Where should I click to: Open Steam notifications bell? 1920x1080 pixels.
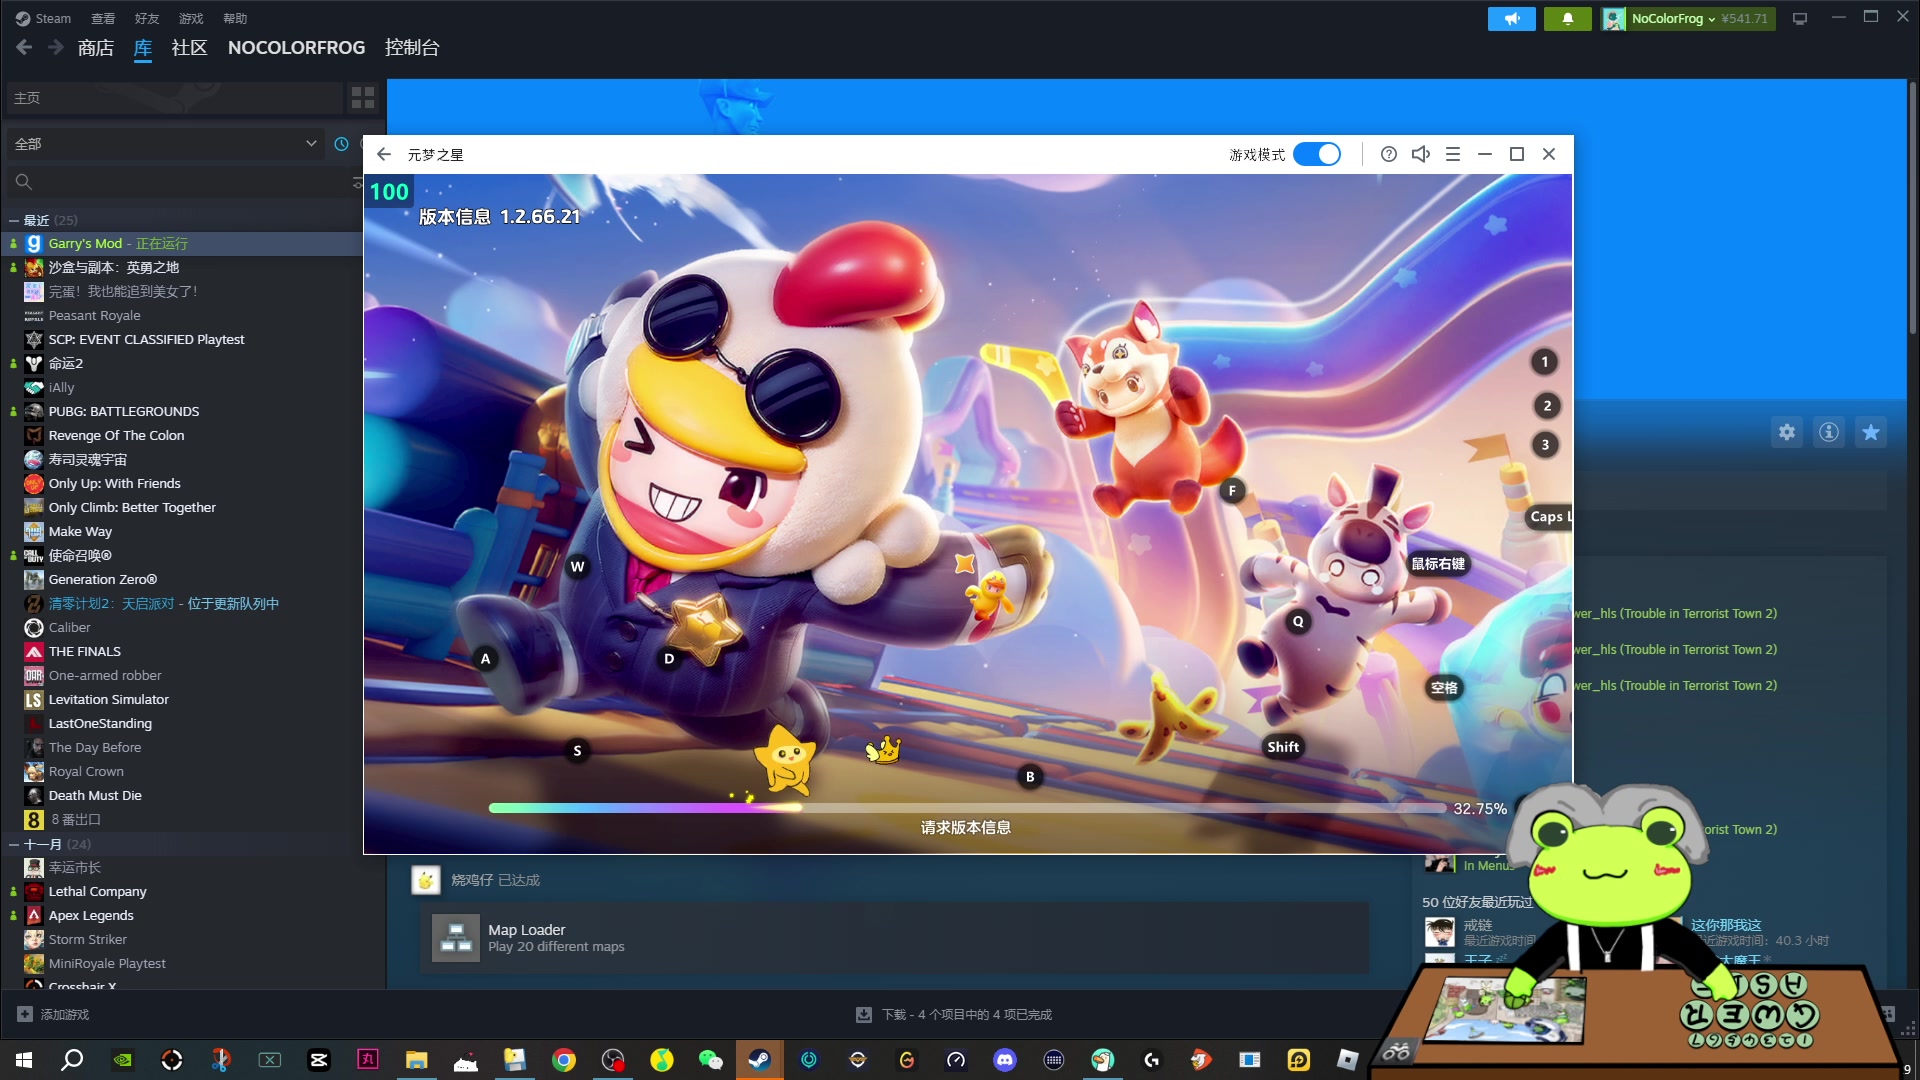[1567, 18]
